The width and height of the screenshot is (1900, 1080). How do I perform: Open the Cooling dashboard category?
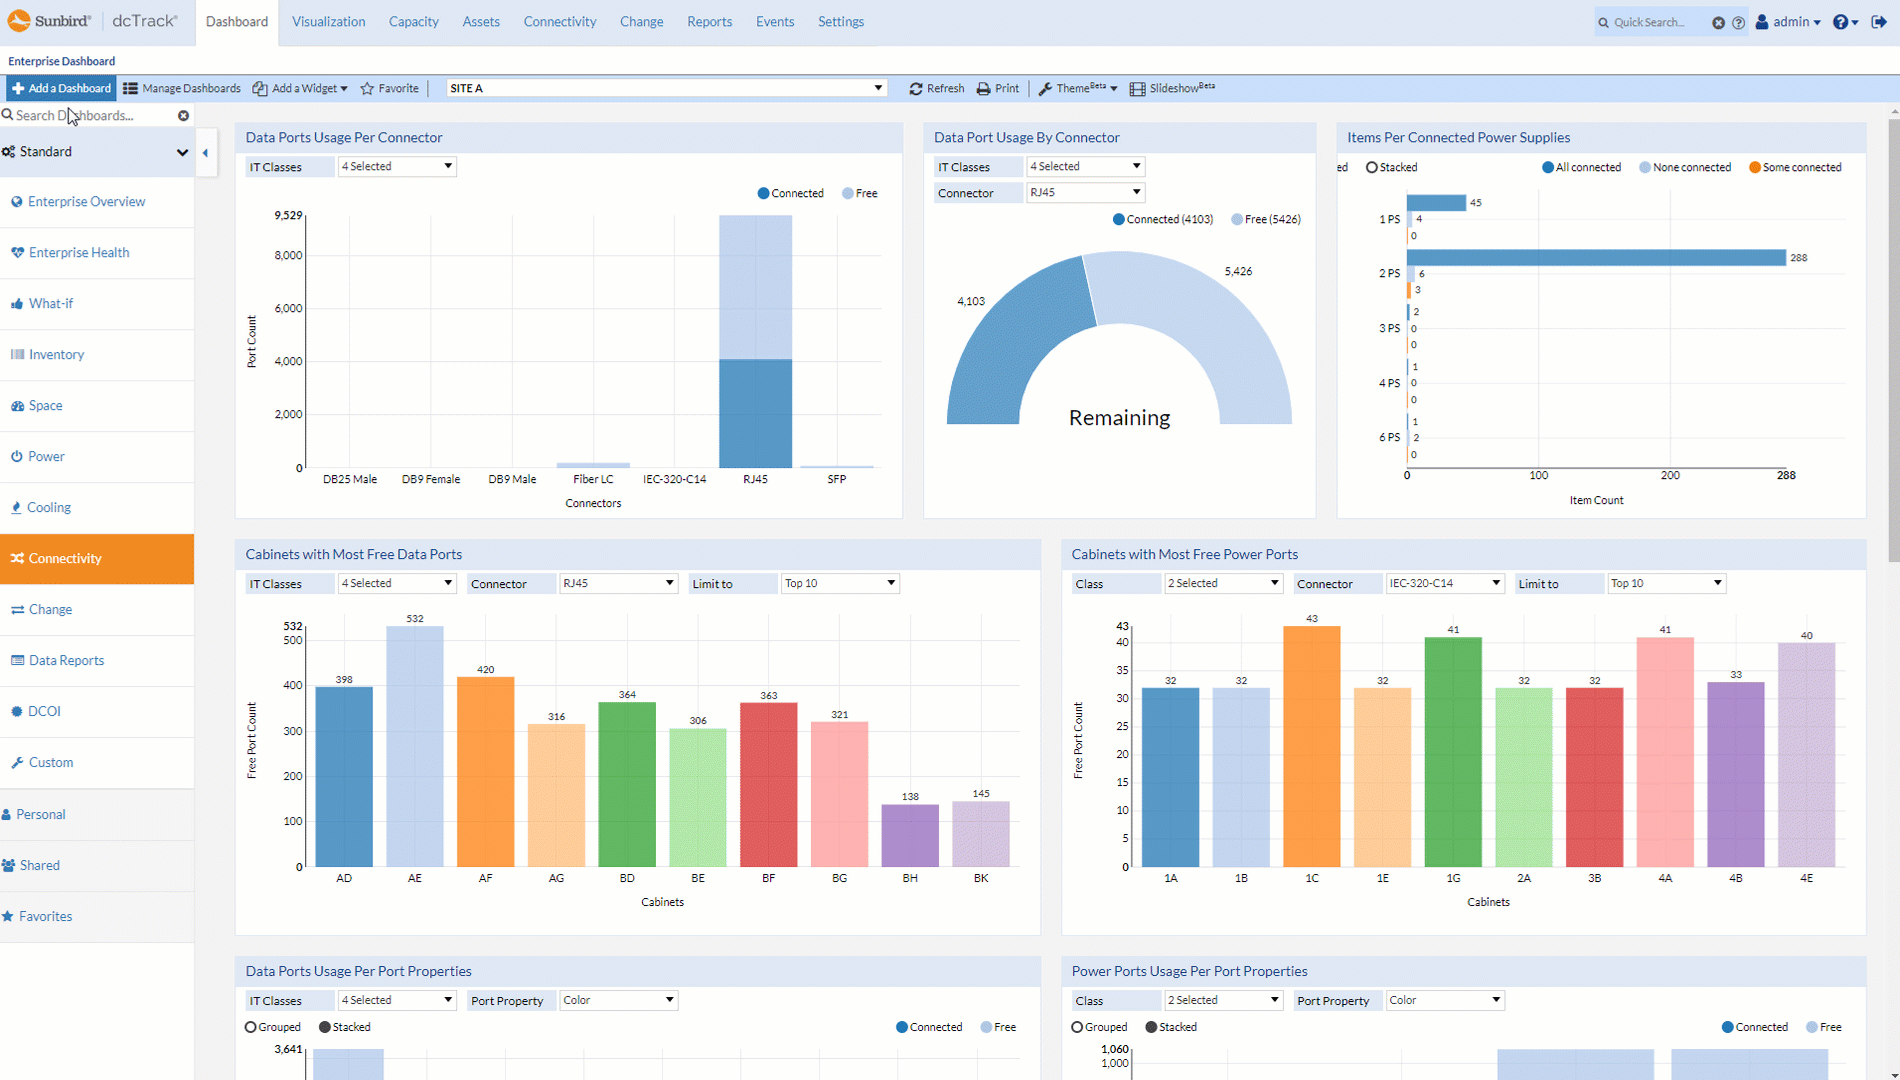coord(48,507)
